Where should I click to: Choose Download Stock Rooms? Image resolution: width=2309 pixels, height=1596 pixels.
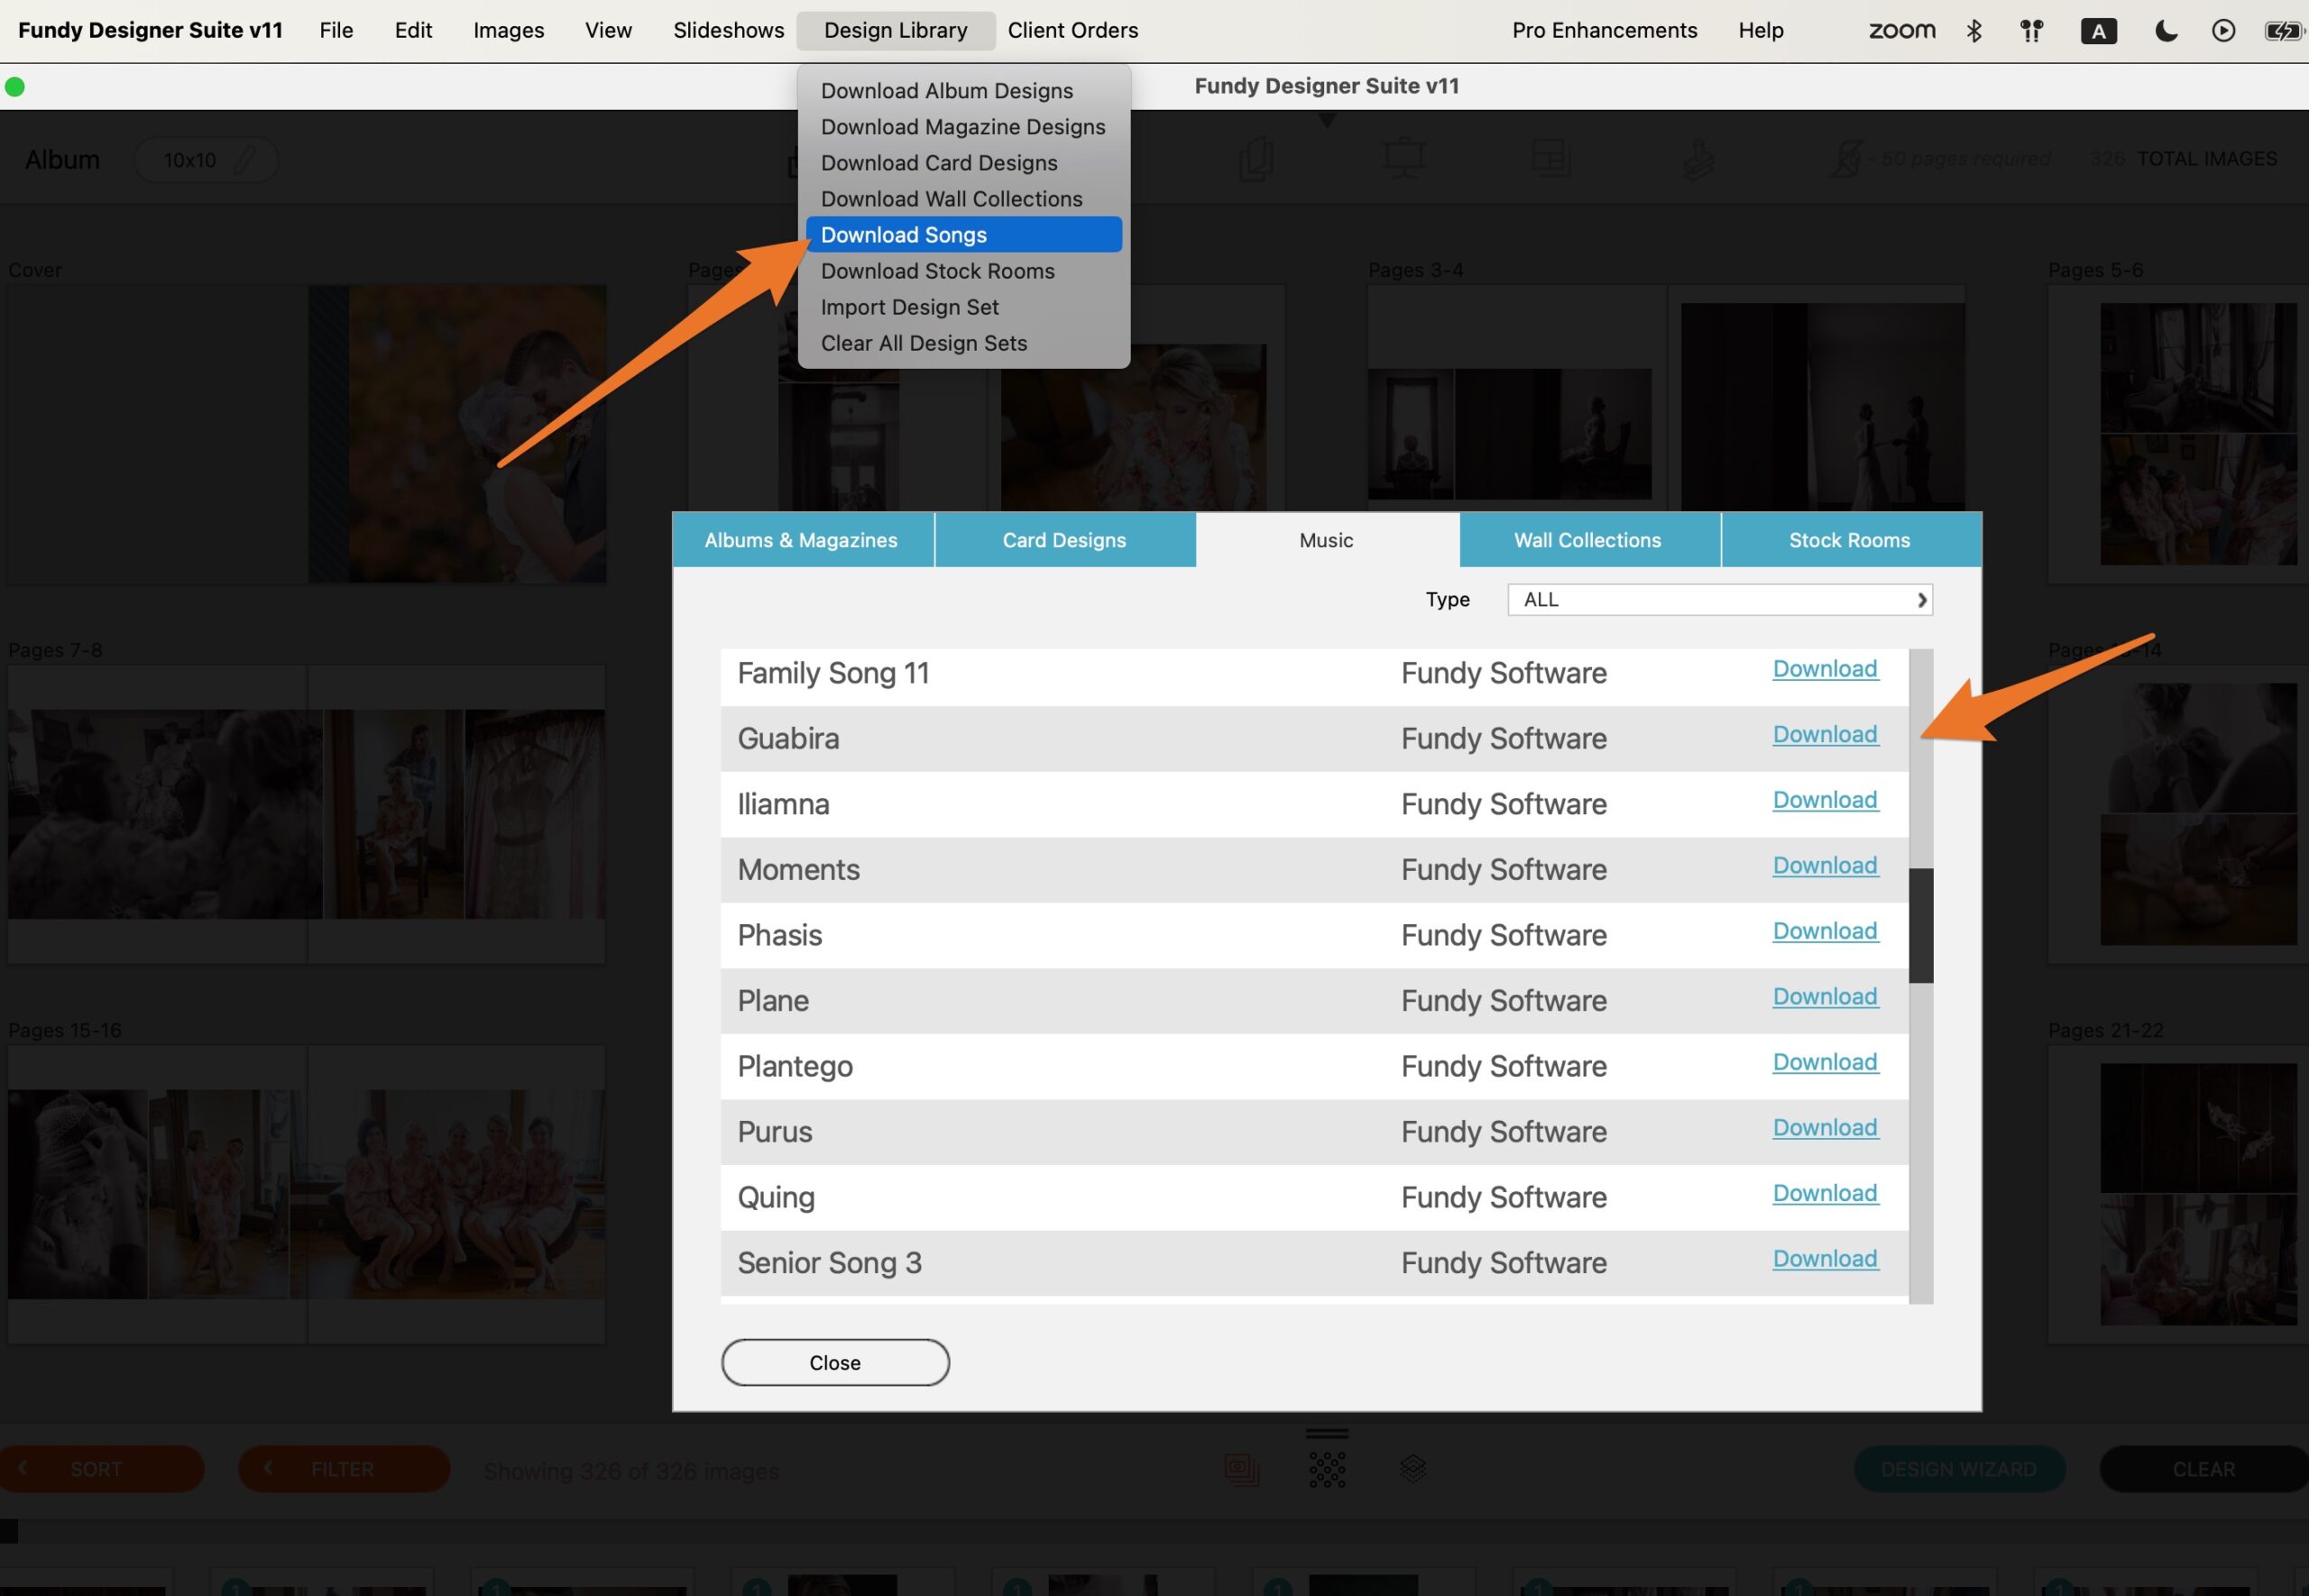click(x=964, y=271)
